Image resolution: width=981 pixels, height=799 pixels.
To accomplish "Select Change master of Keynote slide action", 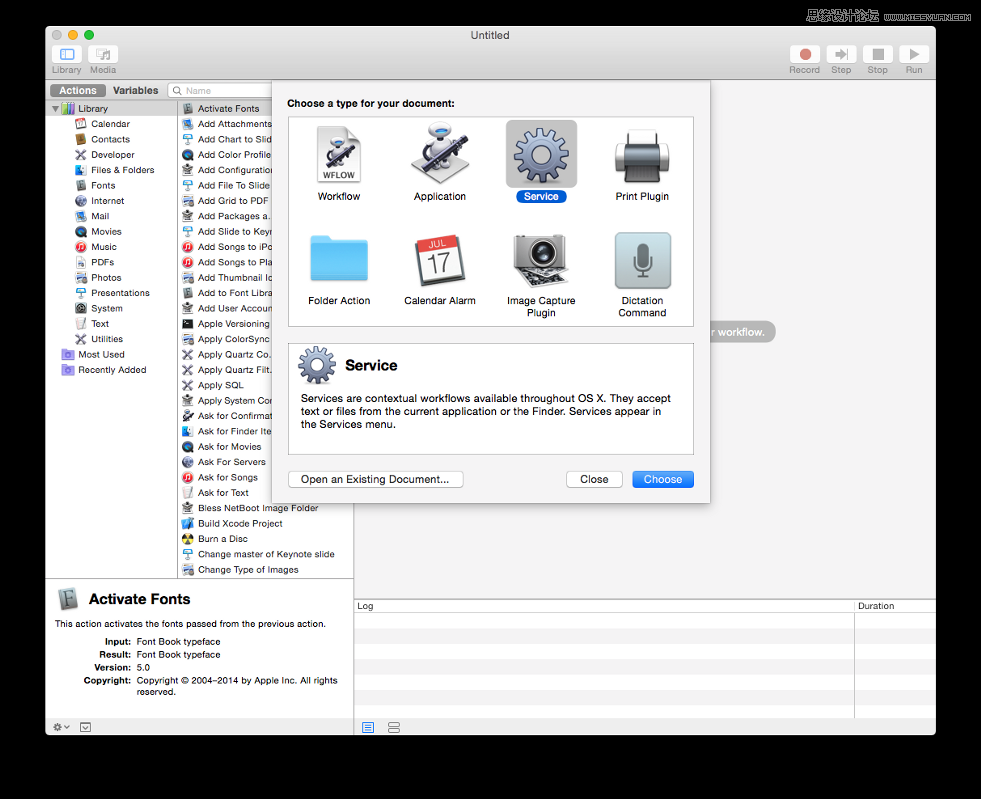I will [265, 554].
